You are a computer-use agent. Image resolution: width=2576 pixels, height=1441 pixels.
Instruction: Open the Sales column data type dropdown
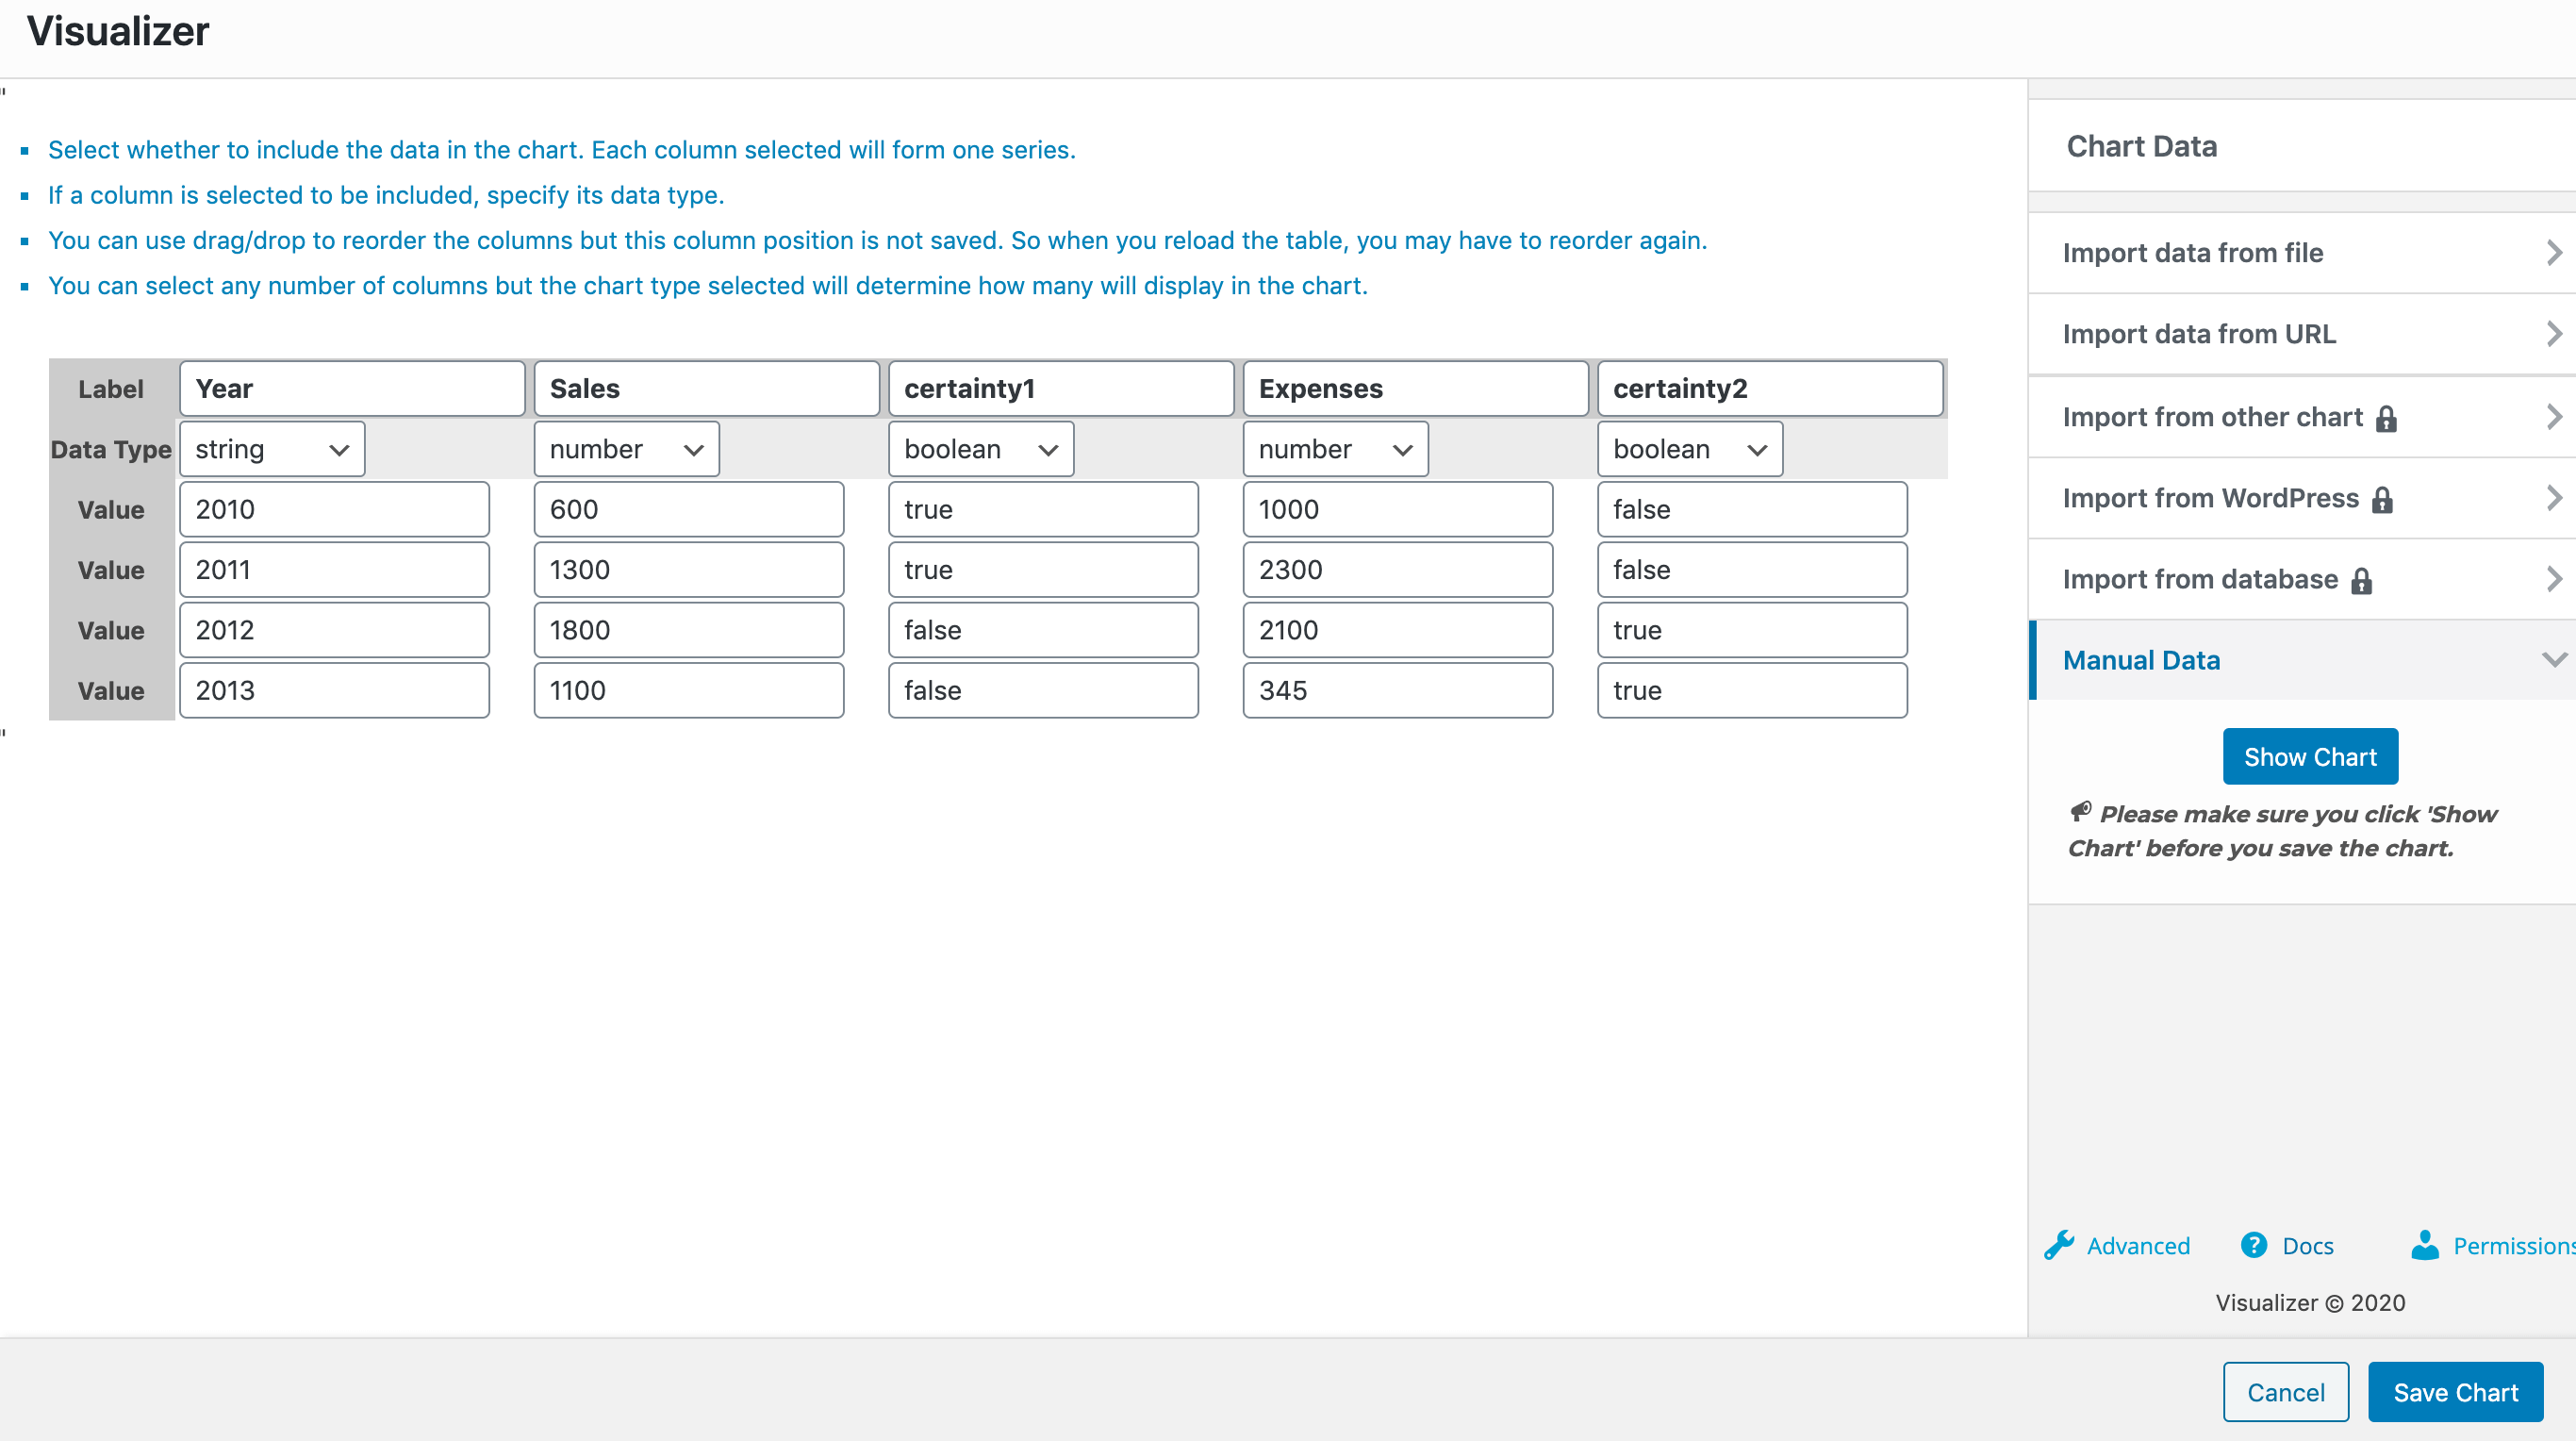click(x=626, y=449)
